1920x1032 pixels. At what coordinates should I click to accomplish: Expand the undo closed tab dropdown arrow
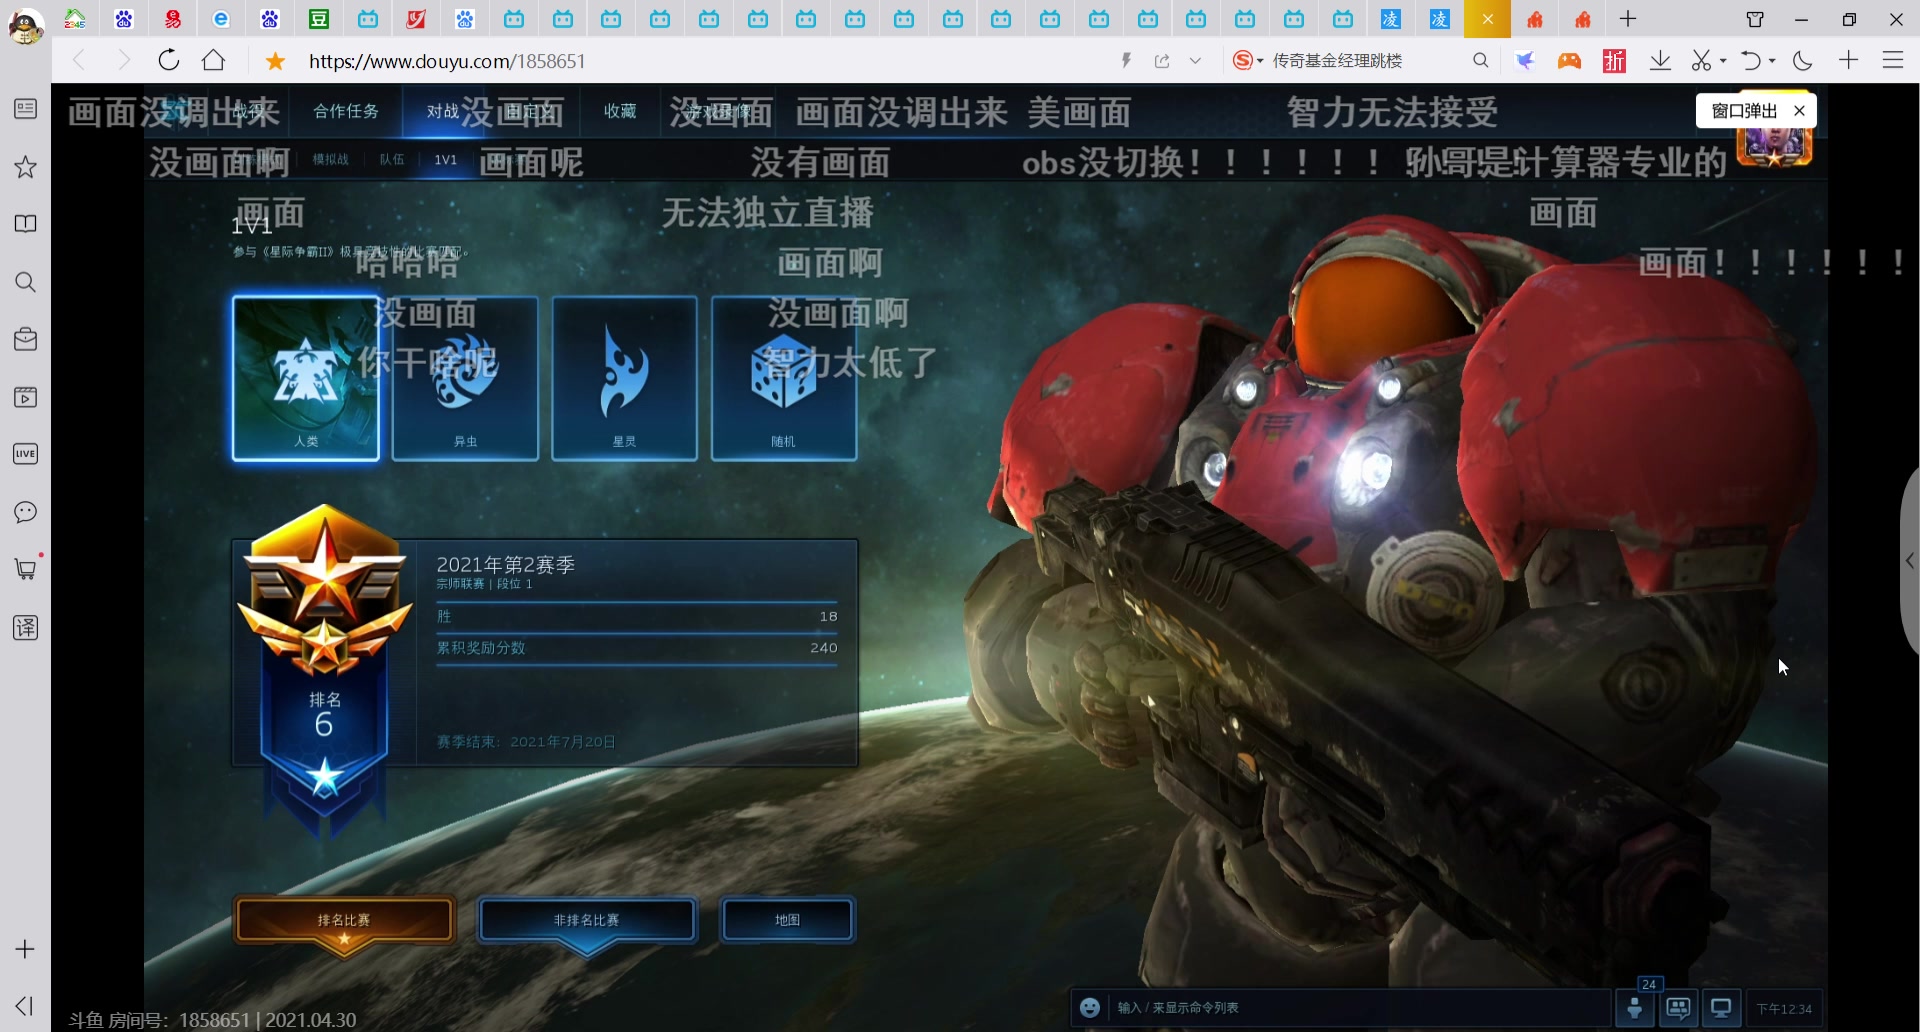(1772, 61)
